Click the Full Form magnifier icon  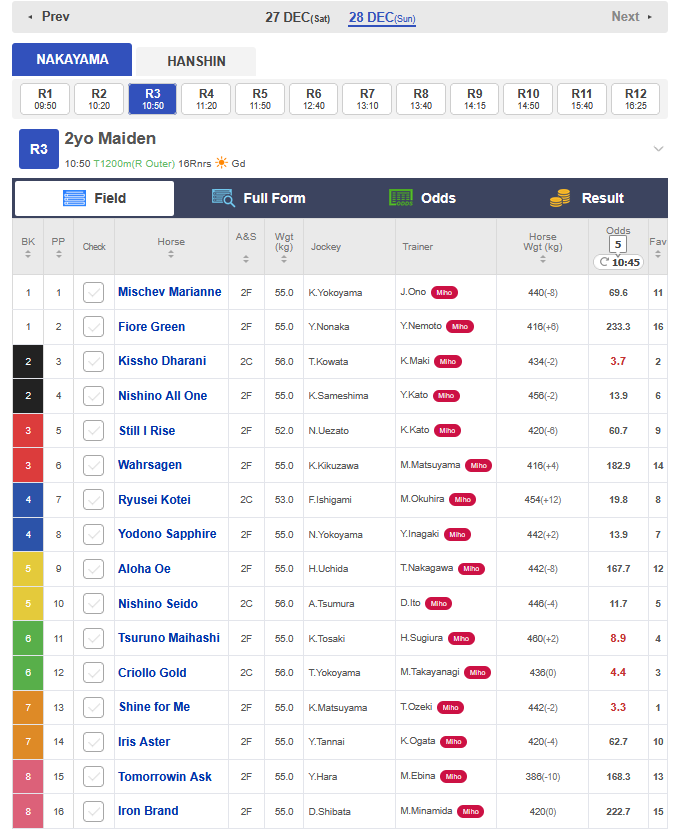click(223, 198)
